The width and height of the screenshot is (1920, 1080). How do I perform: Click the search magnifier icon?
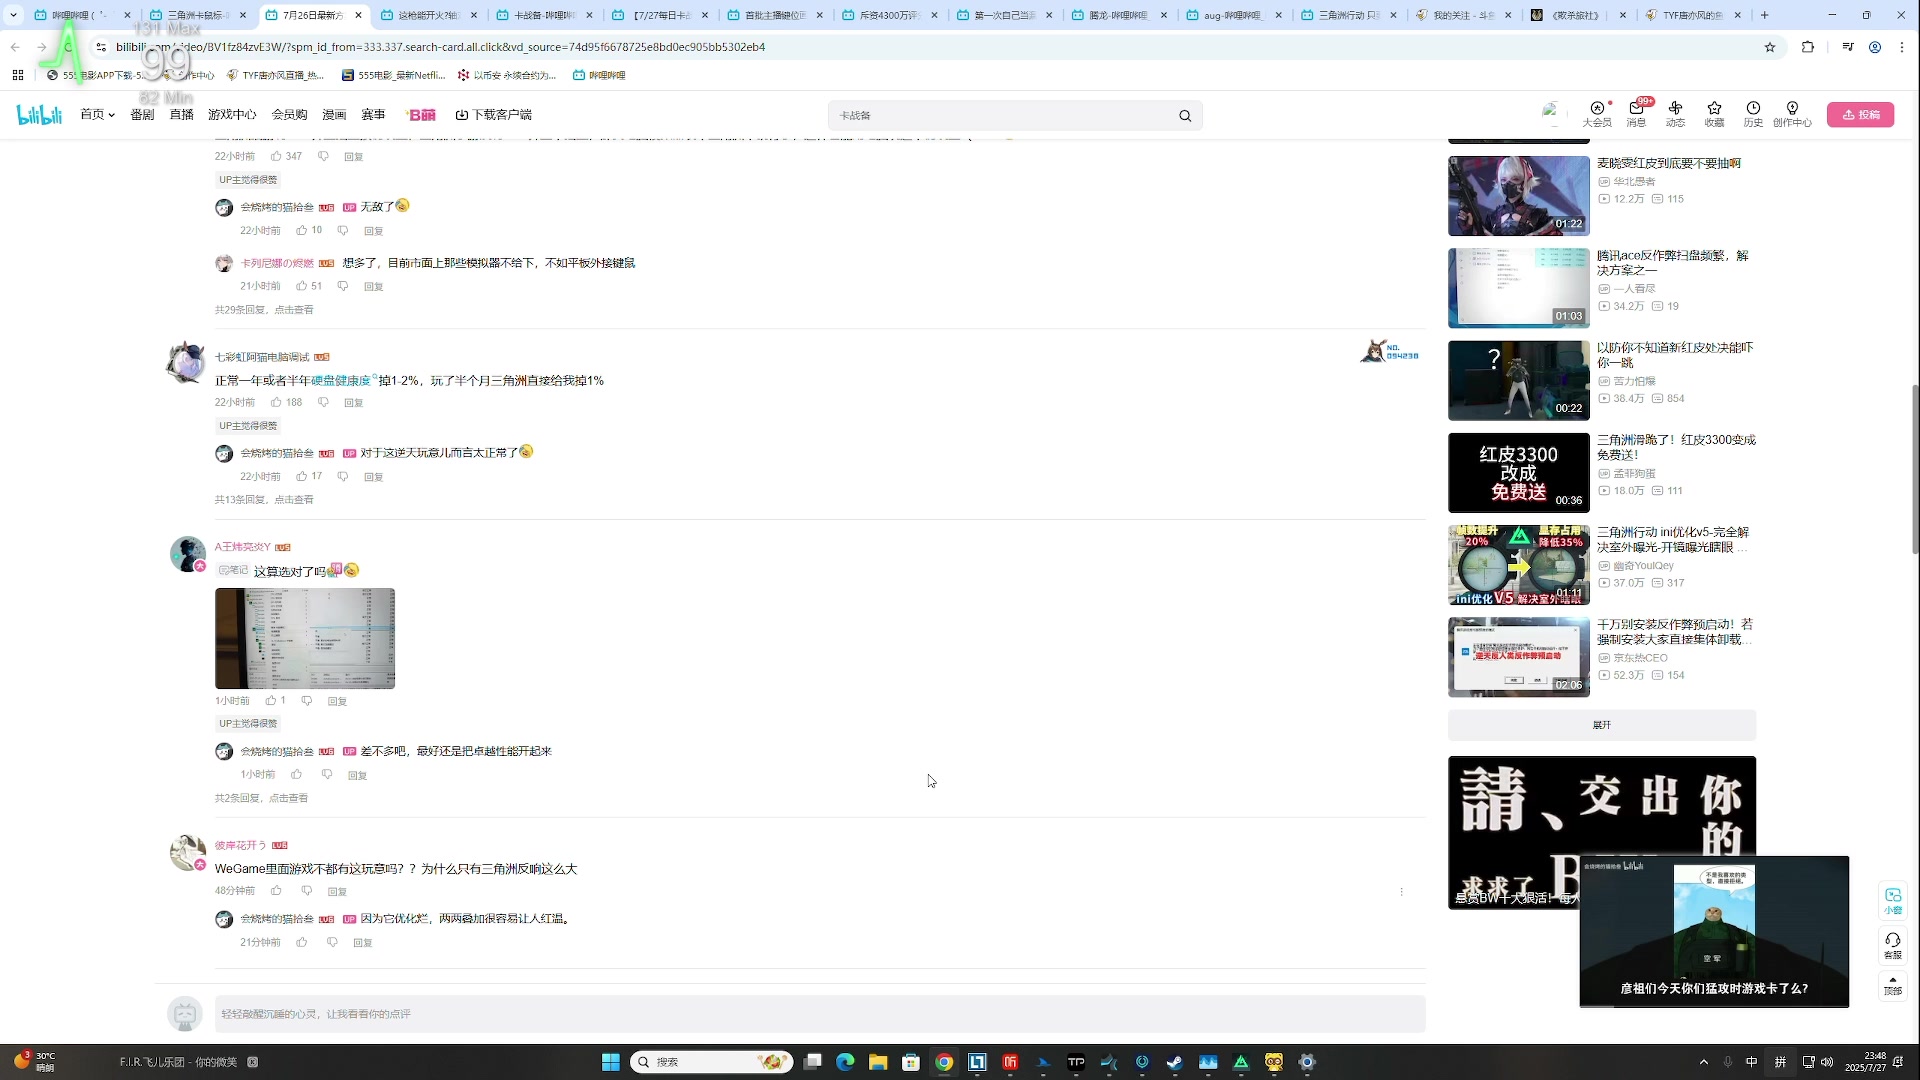click(1185, 115)
